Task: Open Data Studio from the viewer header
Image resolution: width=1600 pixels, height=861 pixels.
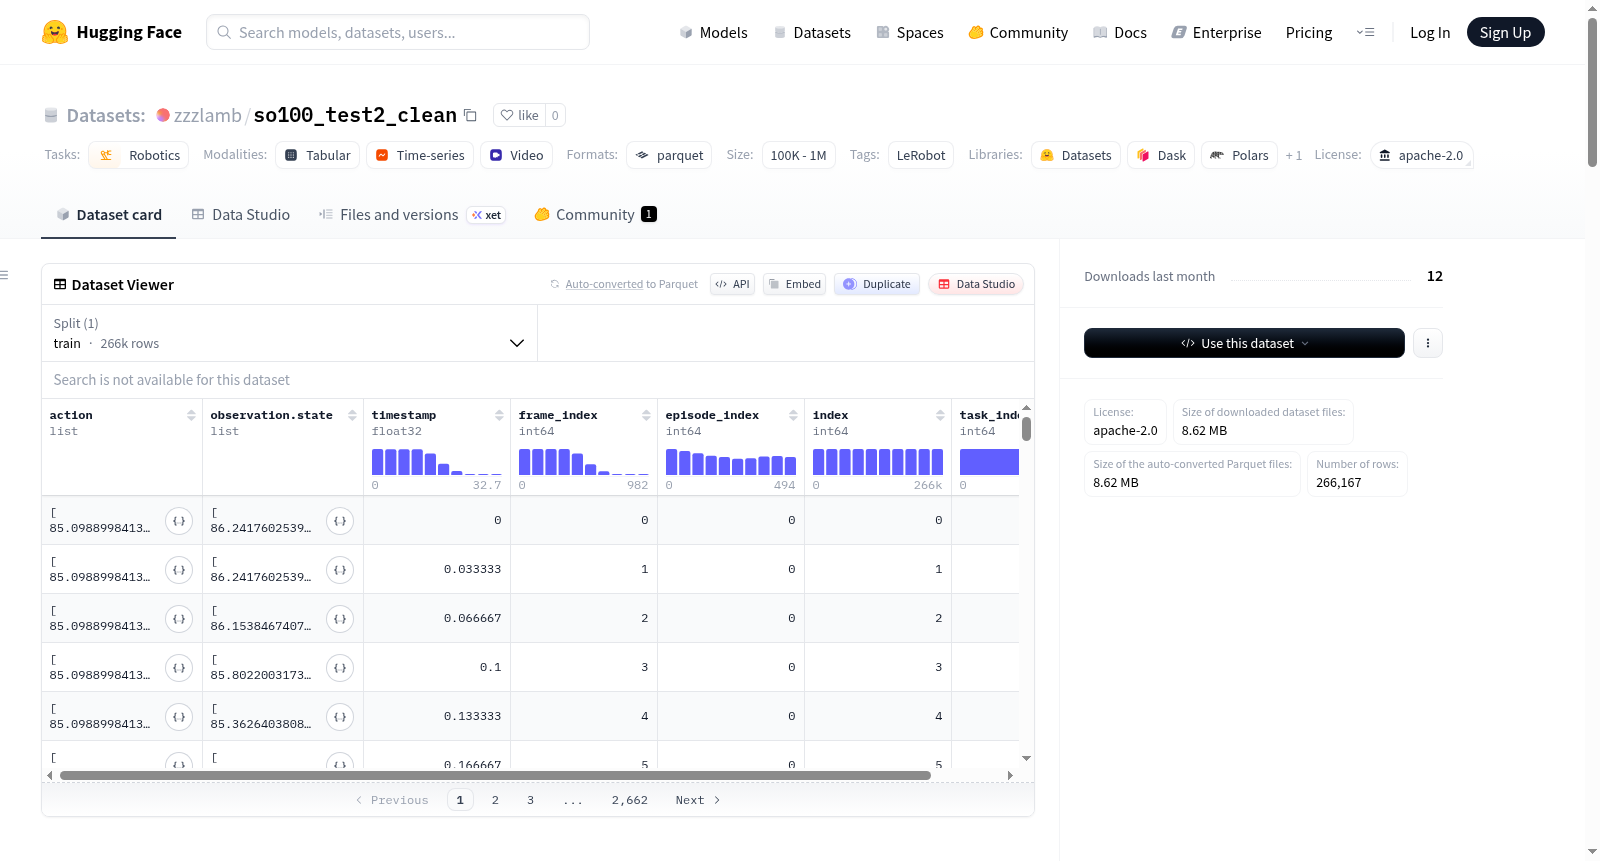Action: click(976, 284)
